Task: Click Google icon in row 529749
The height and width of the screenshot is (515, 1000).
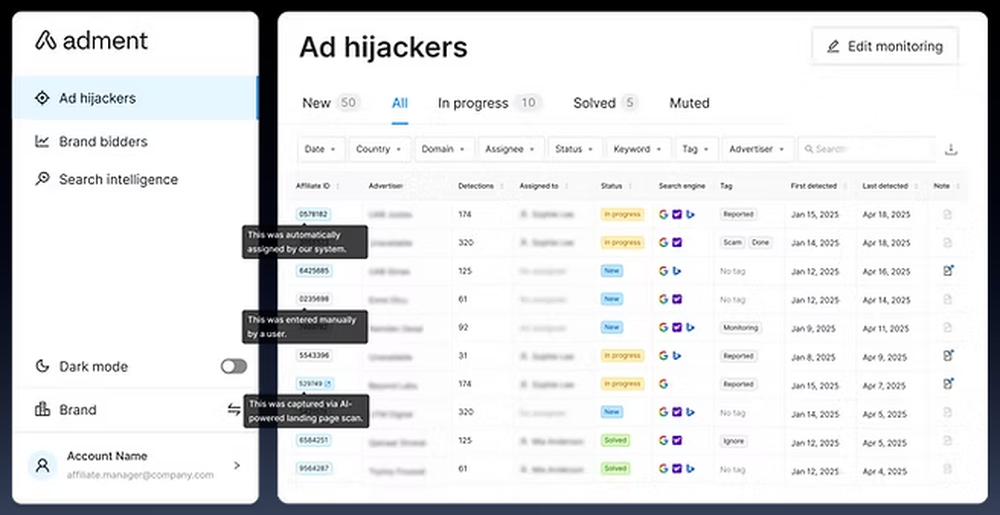Action: click(663, 384)
